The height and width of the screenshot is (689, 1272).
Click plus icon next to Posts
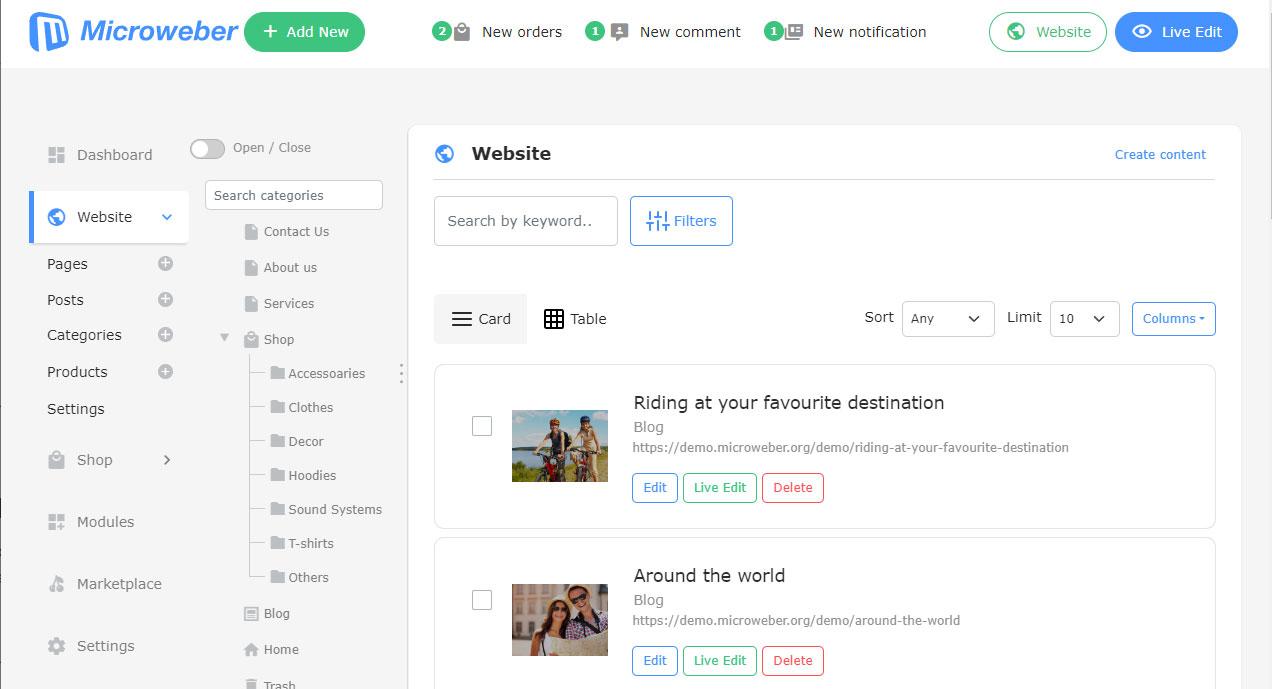tap(166, 300)
